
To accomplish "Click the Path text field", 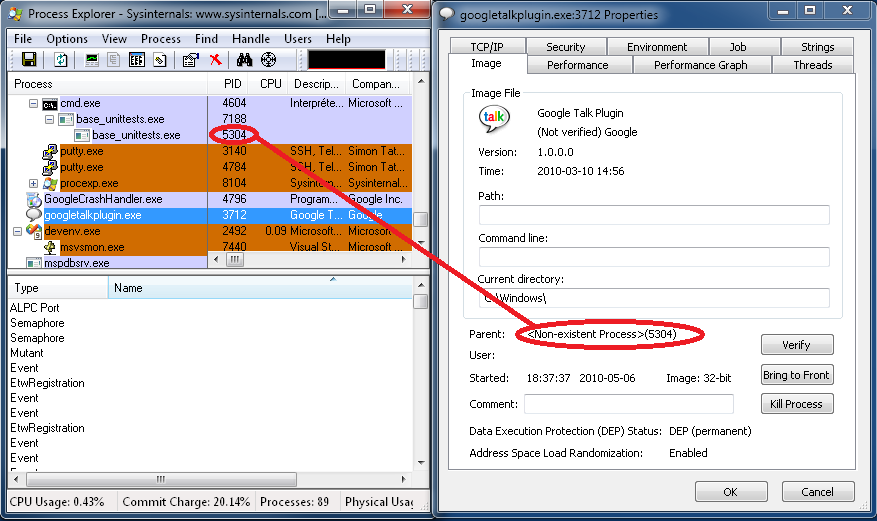I will (x=654, y=215).
